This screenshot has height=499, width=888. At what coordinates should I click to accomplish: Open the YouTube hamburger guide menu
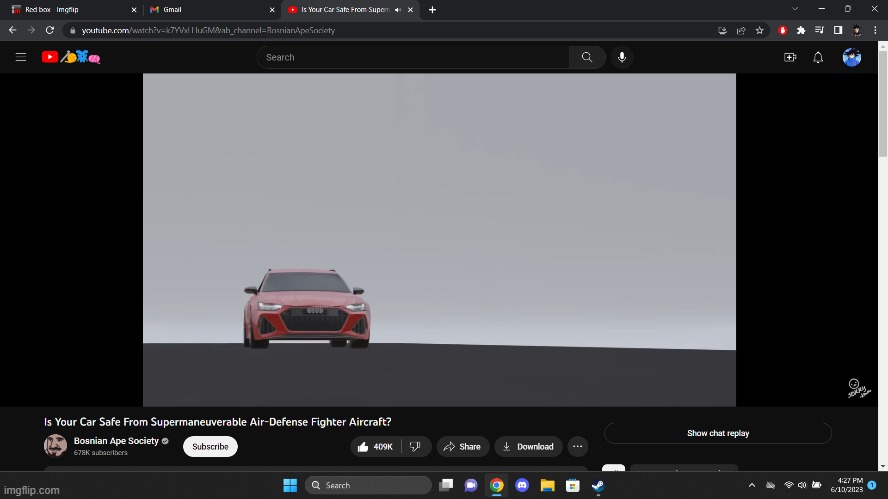point(20,57)
